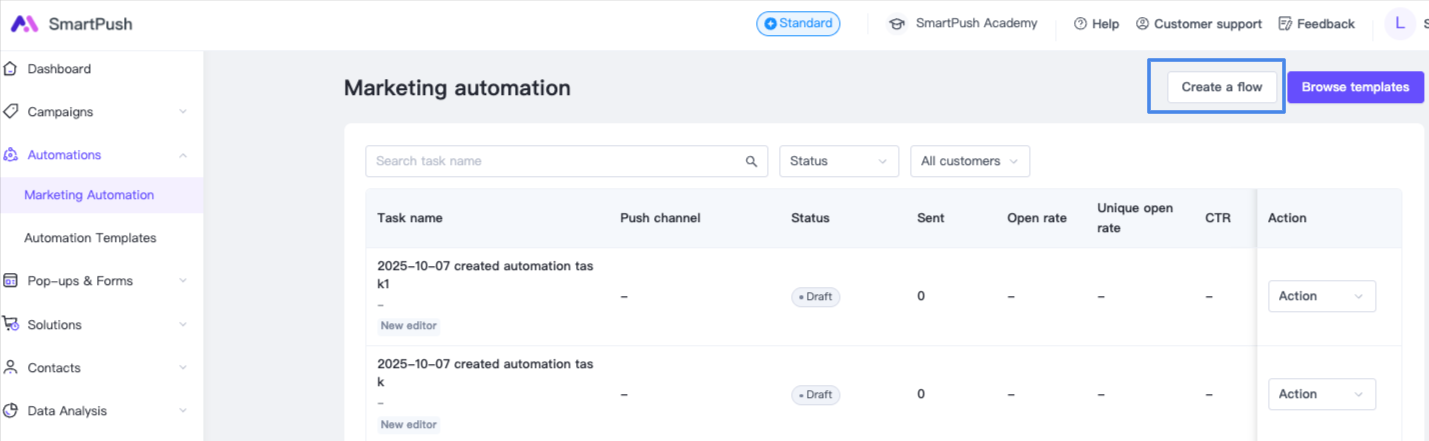Click the Data Analysis pie icon
The height and width of the screenshot is (441, 1429).
pos(11,411)
